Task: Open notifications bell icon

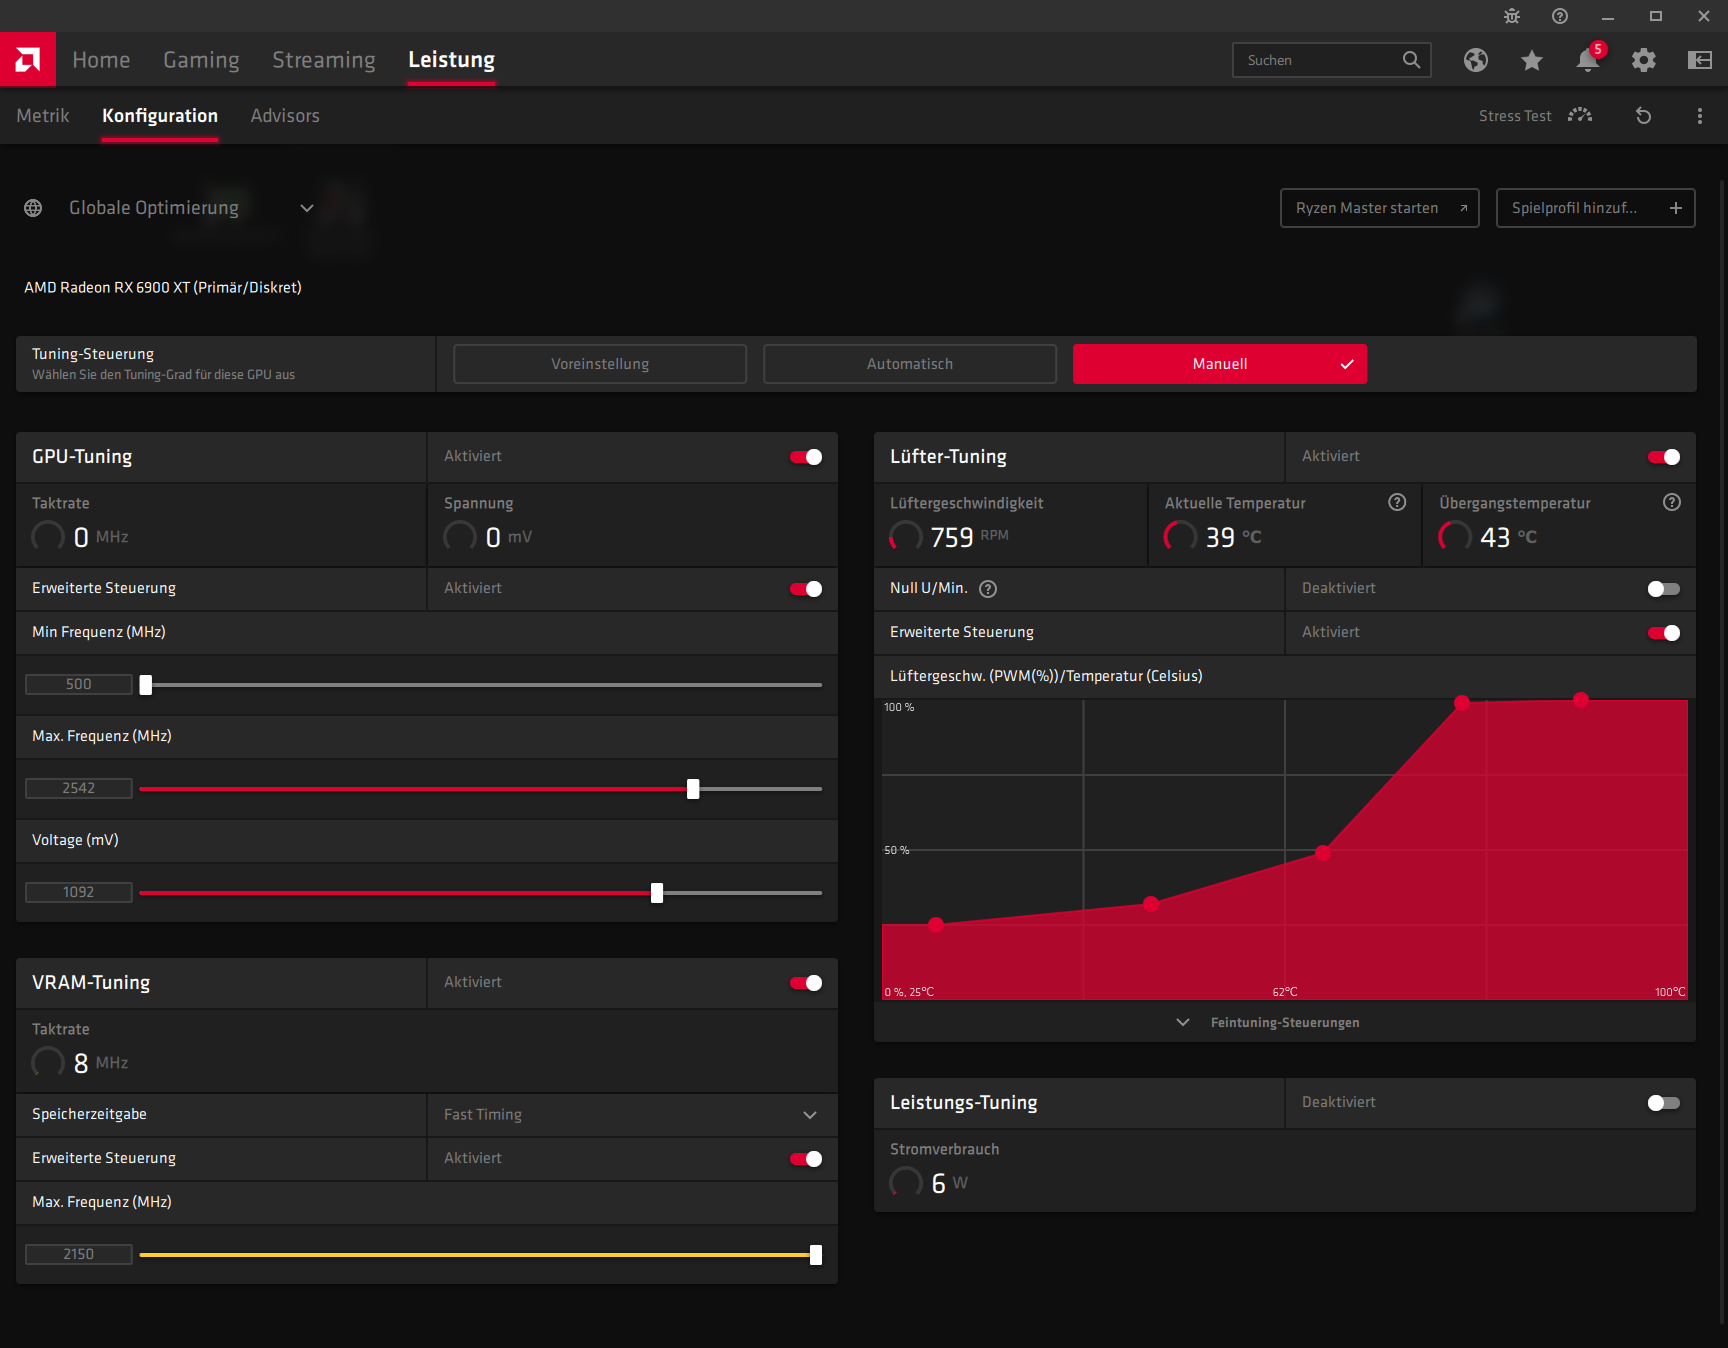Action: coord(1588,60)
